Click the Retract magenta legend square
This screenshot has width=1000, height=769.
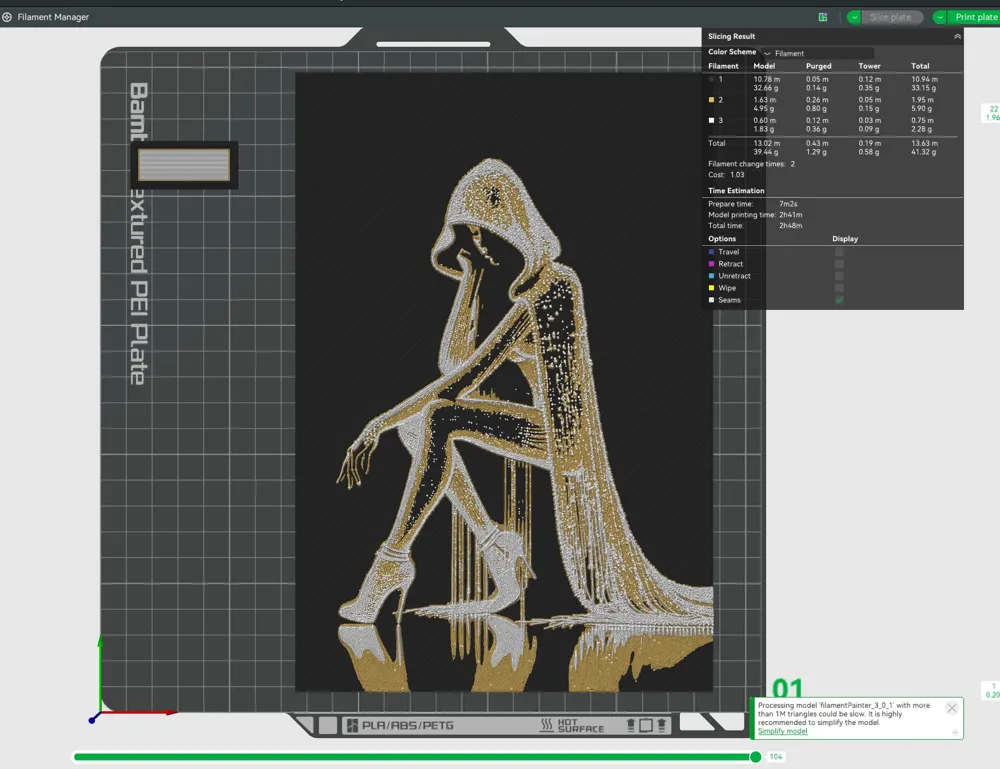tap(711, 264)
